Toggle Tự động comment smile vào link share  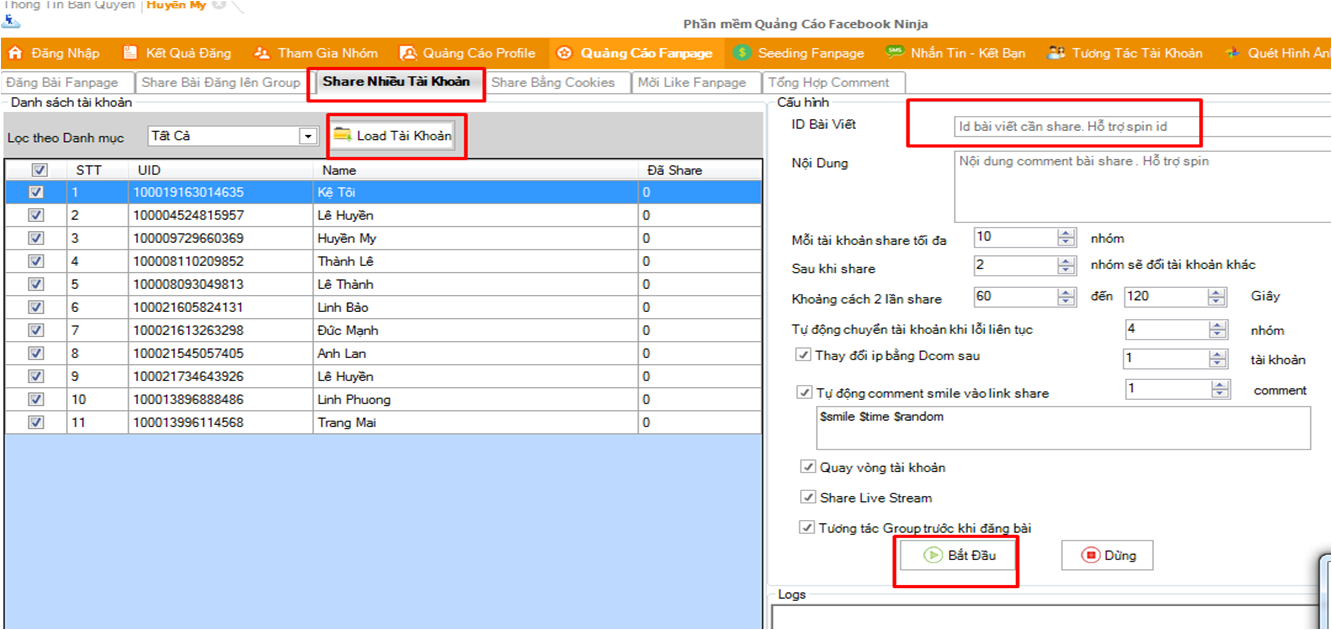tap(803, 393)
